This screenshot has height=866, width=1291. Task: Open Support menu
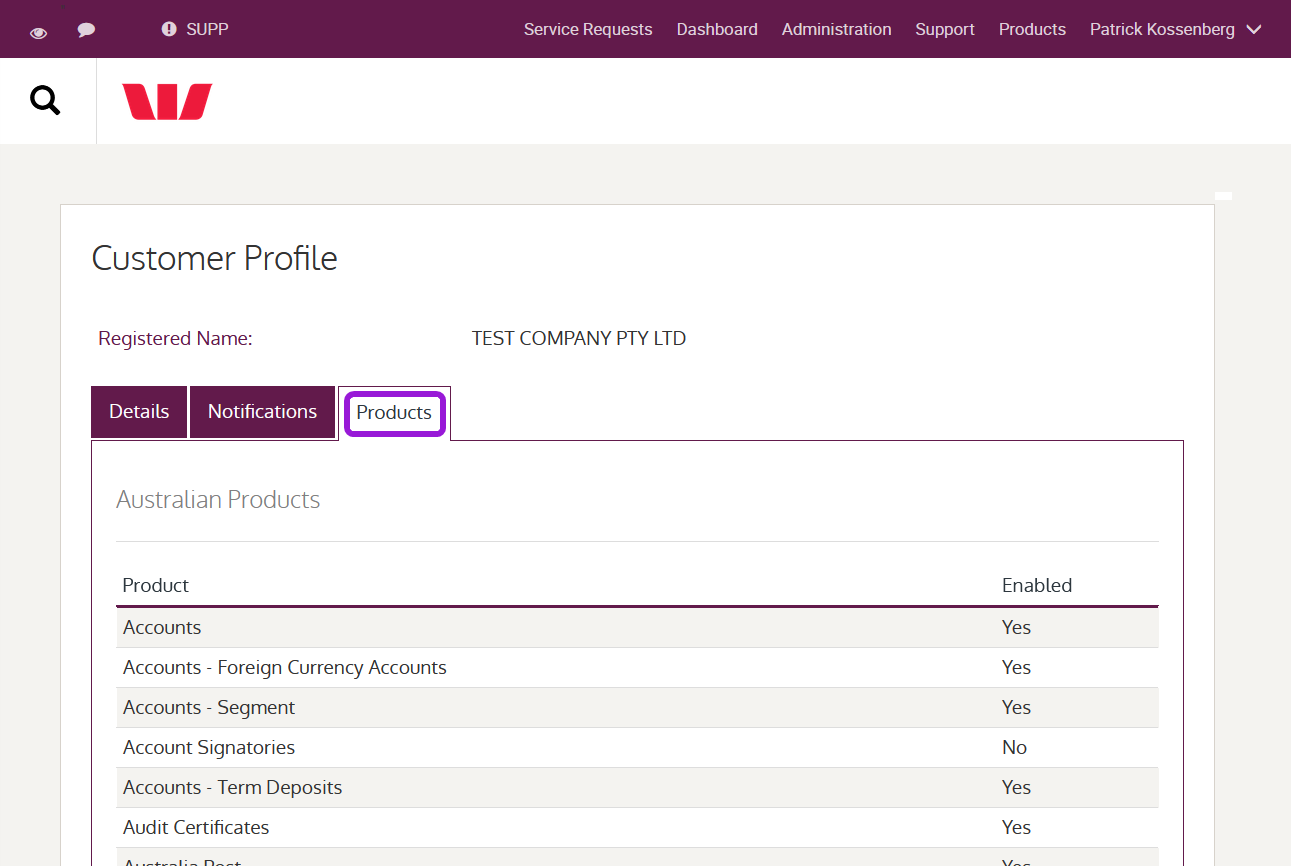point(945,29)
